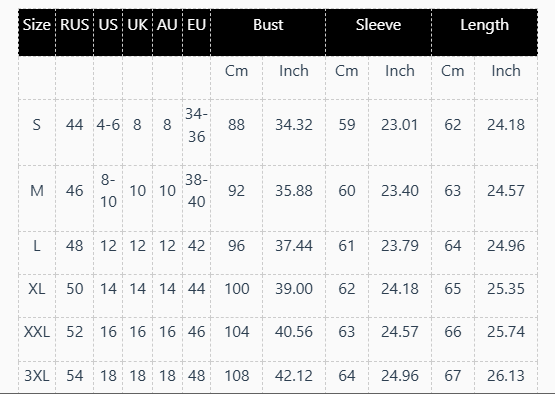The height and width of the screenshot is (398, 555).
Task: Click the RUS header cell
Action: 74,25
